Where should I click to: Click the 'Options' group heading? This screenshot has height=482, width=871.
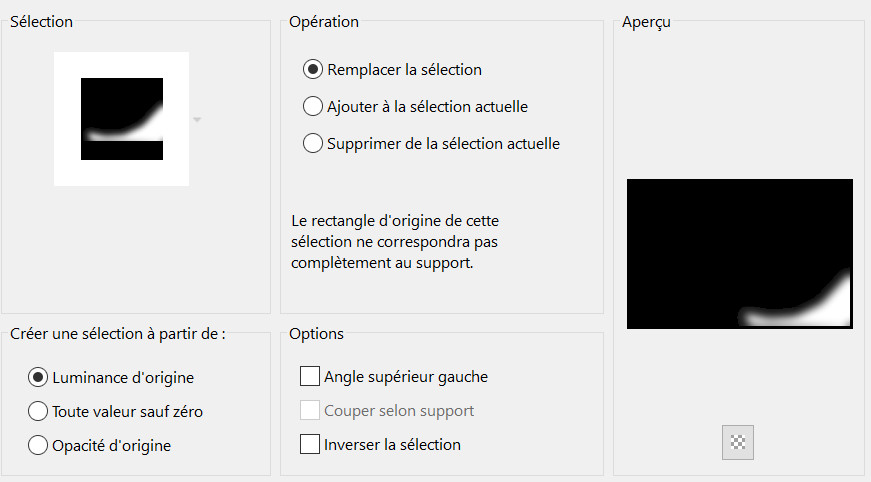pyautogui.click(x=316, y=334)
